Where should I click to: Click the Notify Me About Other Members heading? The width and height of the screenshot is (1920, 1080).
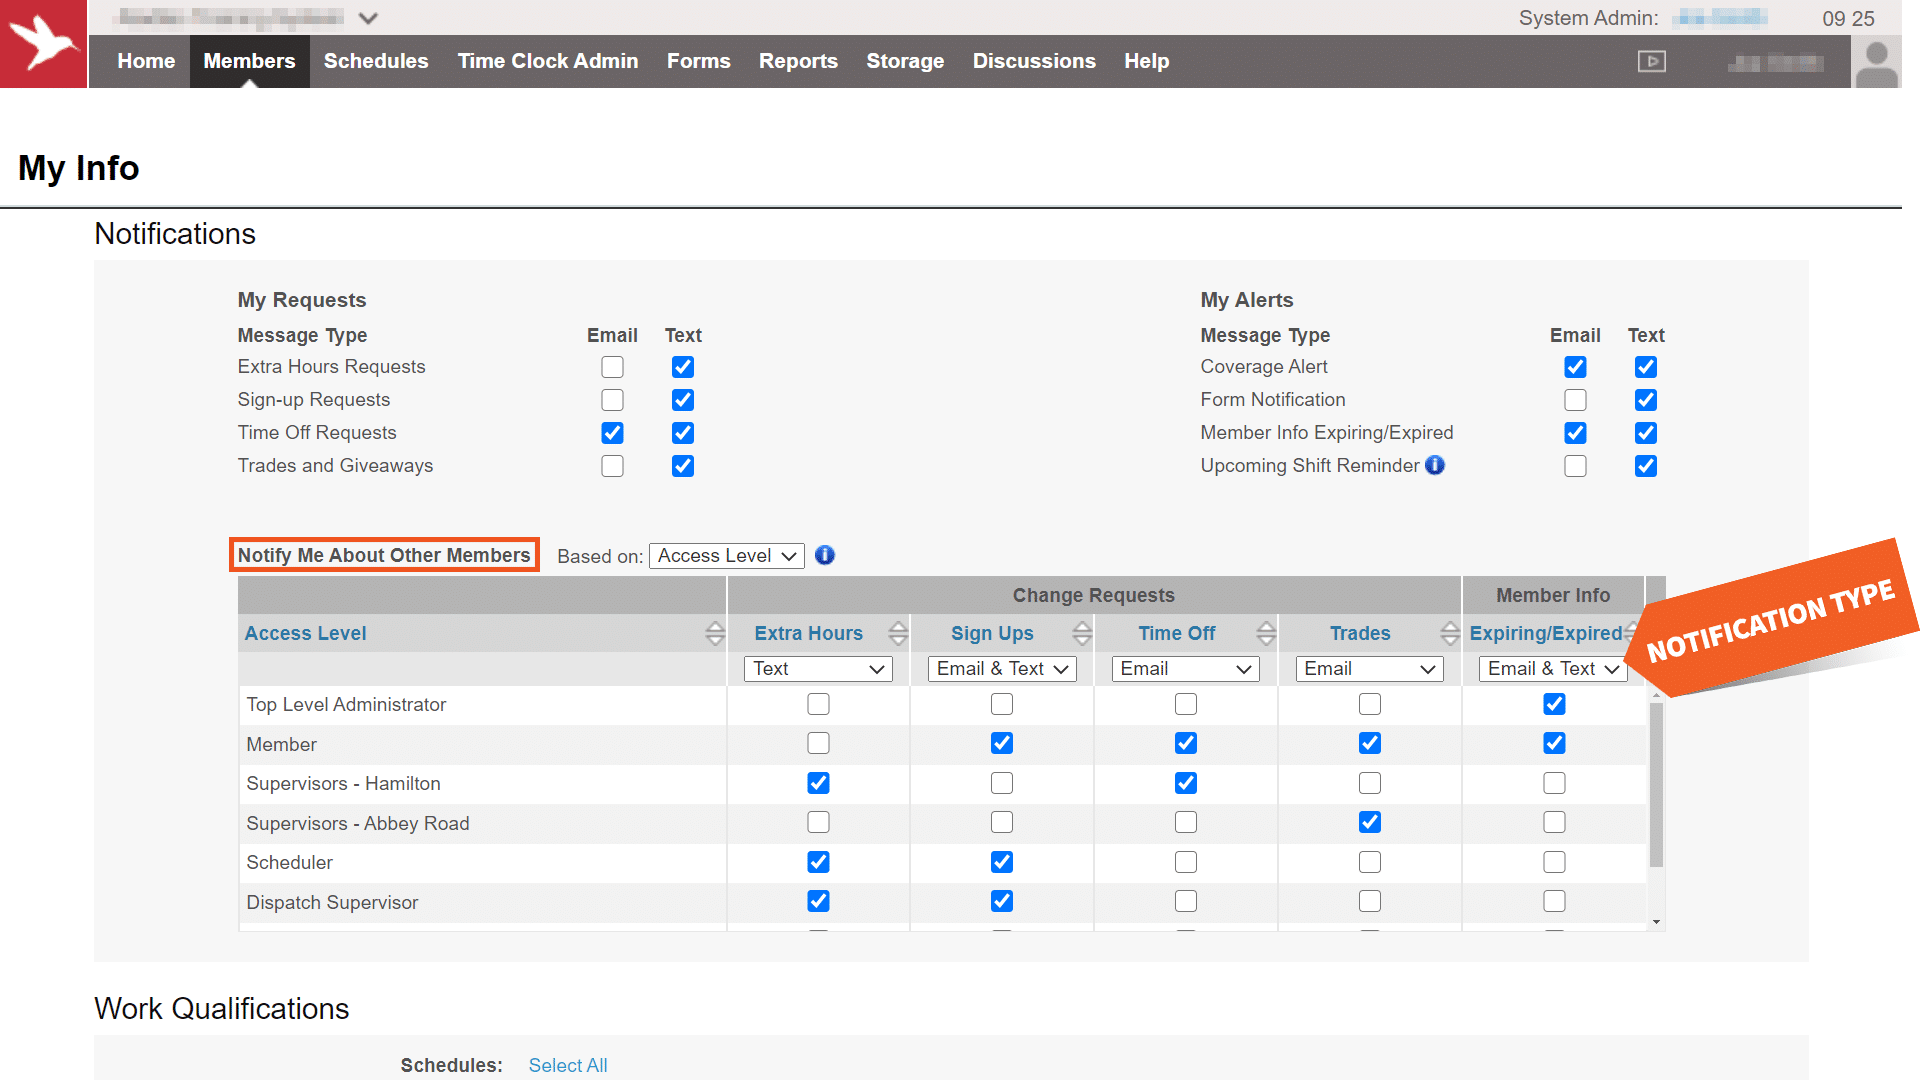point(384,555)
